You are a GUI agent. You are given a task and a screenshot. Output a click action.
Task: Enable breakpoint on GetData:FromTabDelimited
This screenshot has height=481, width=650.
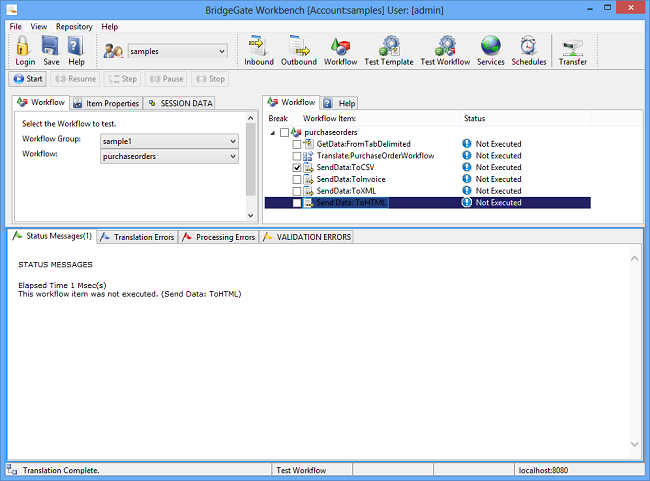[297, 144]
